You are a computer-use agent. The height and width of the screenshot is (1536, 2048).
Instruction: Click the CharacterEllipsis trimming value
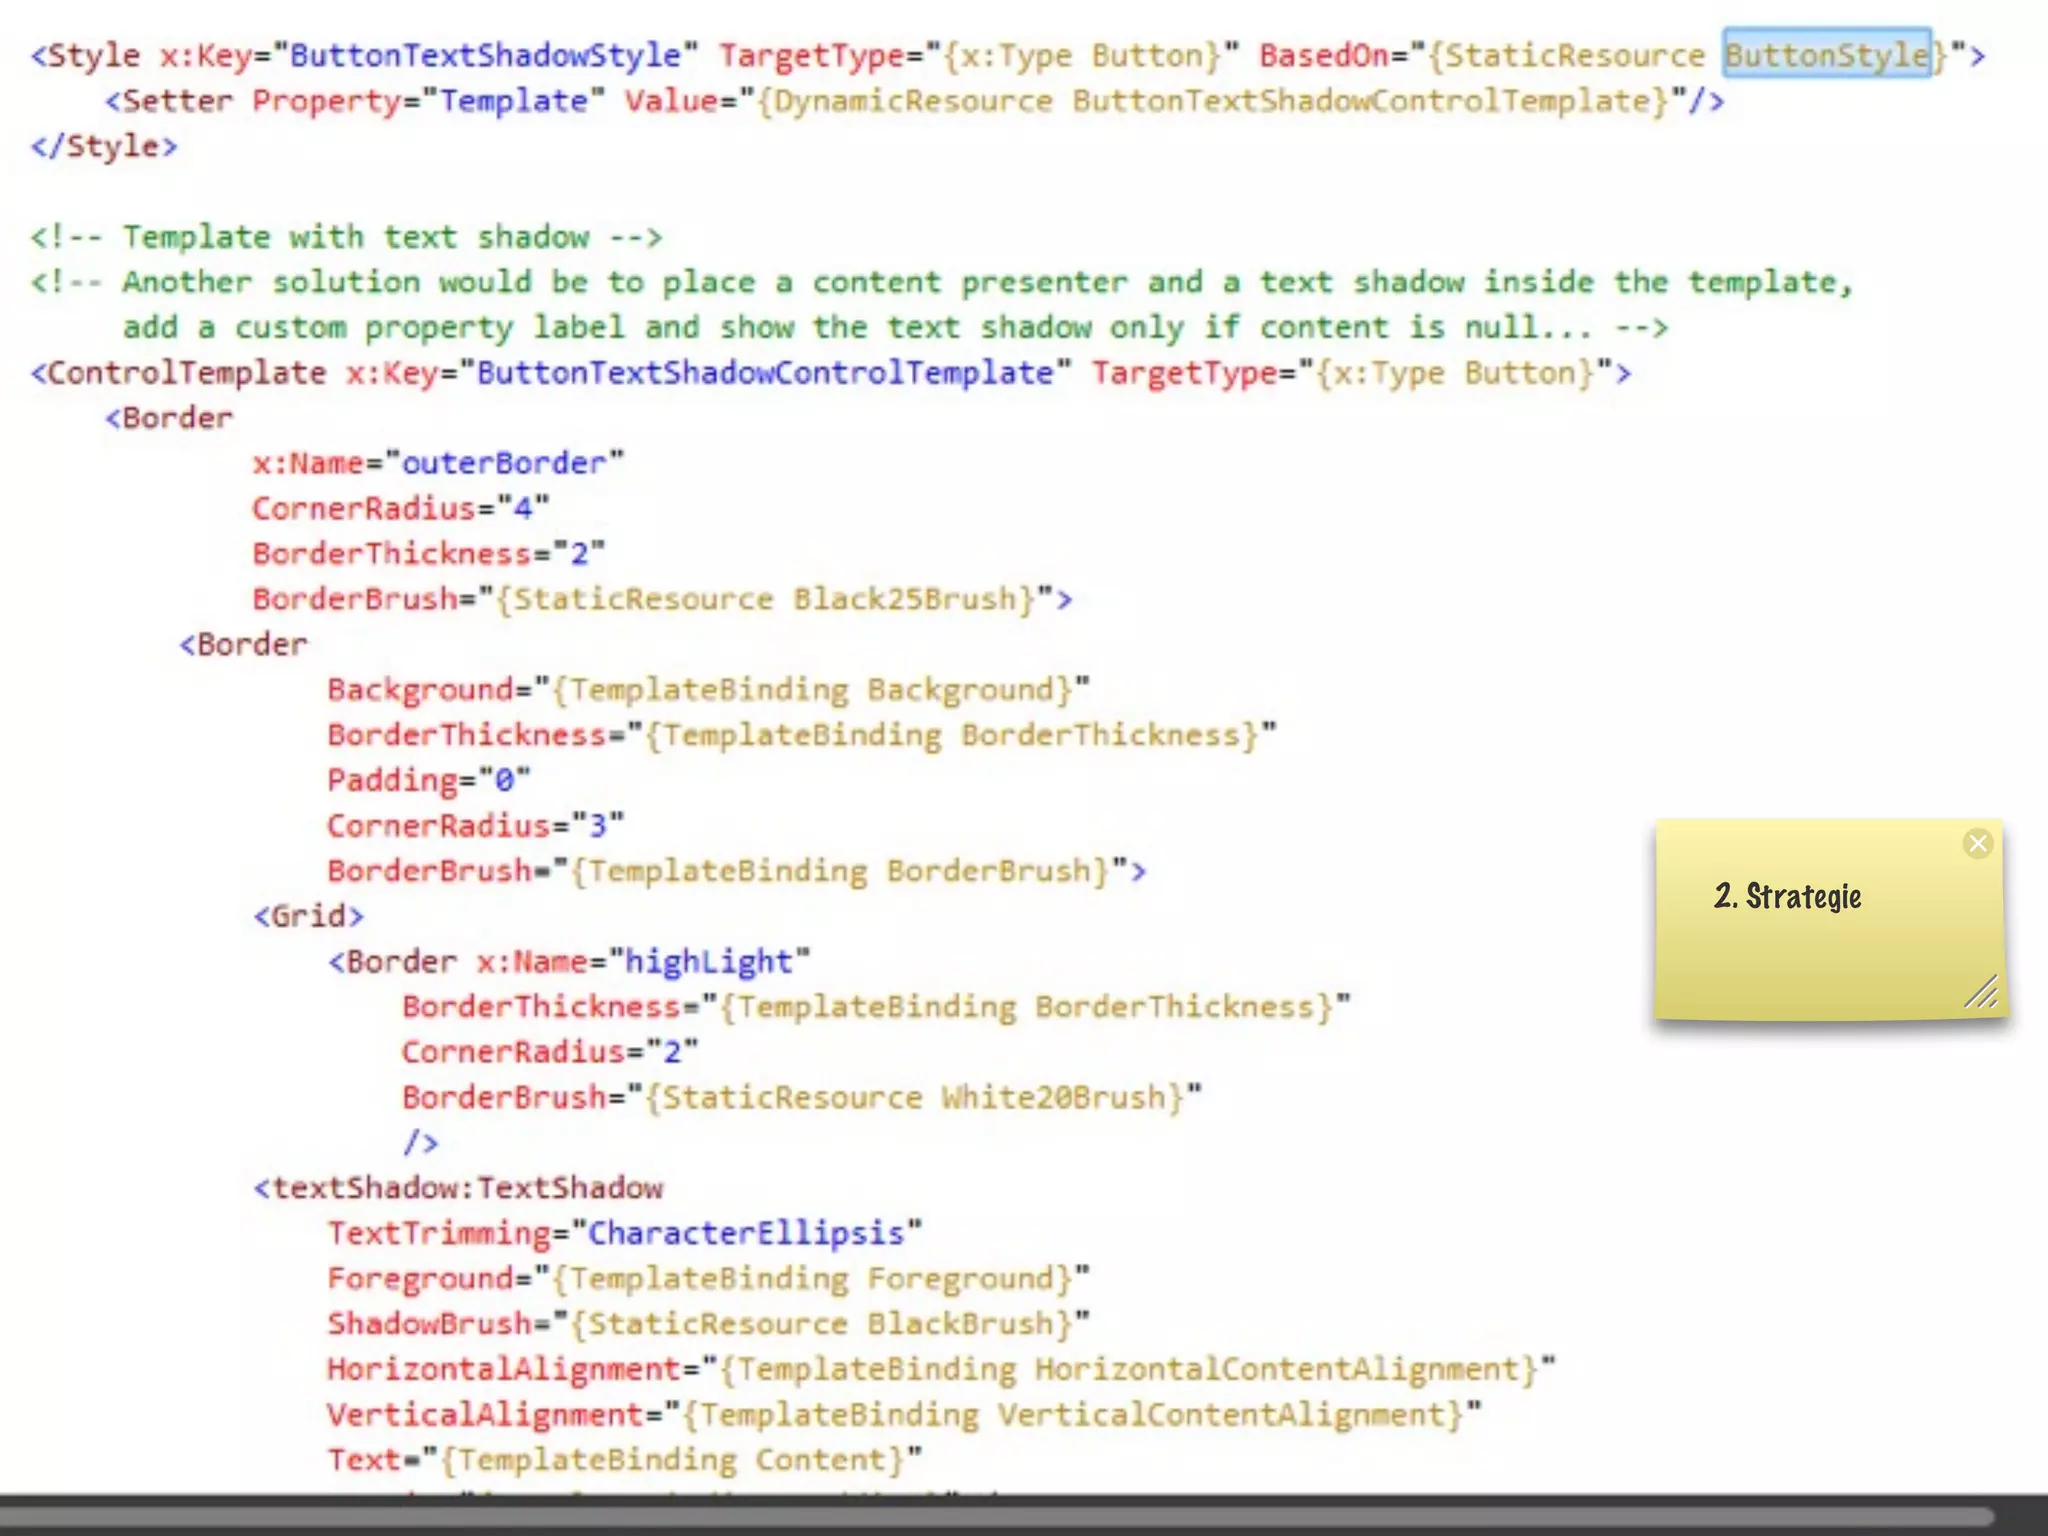coord(745,1233)
